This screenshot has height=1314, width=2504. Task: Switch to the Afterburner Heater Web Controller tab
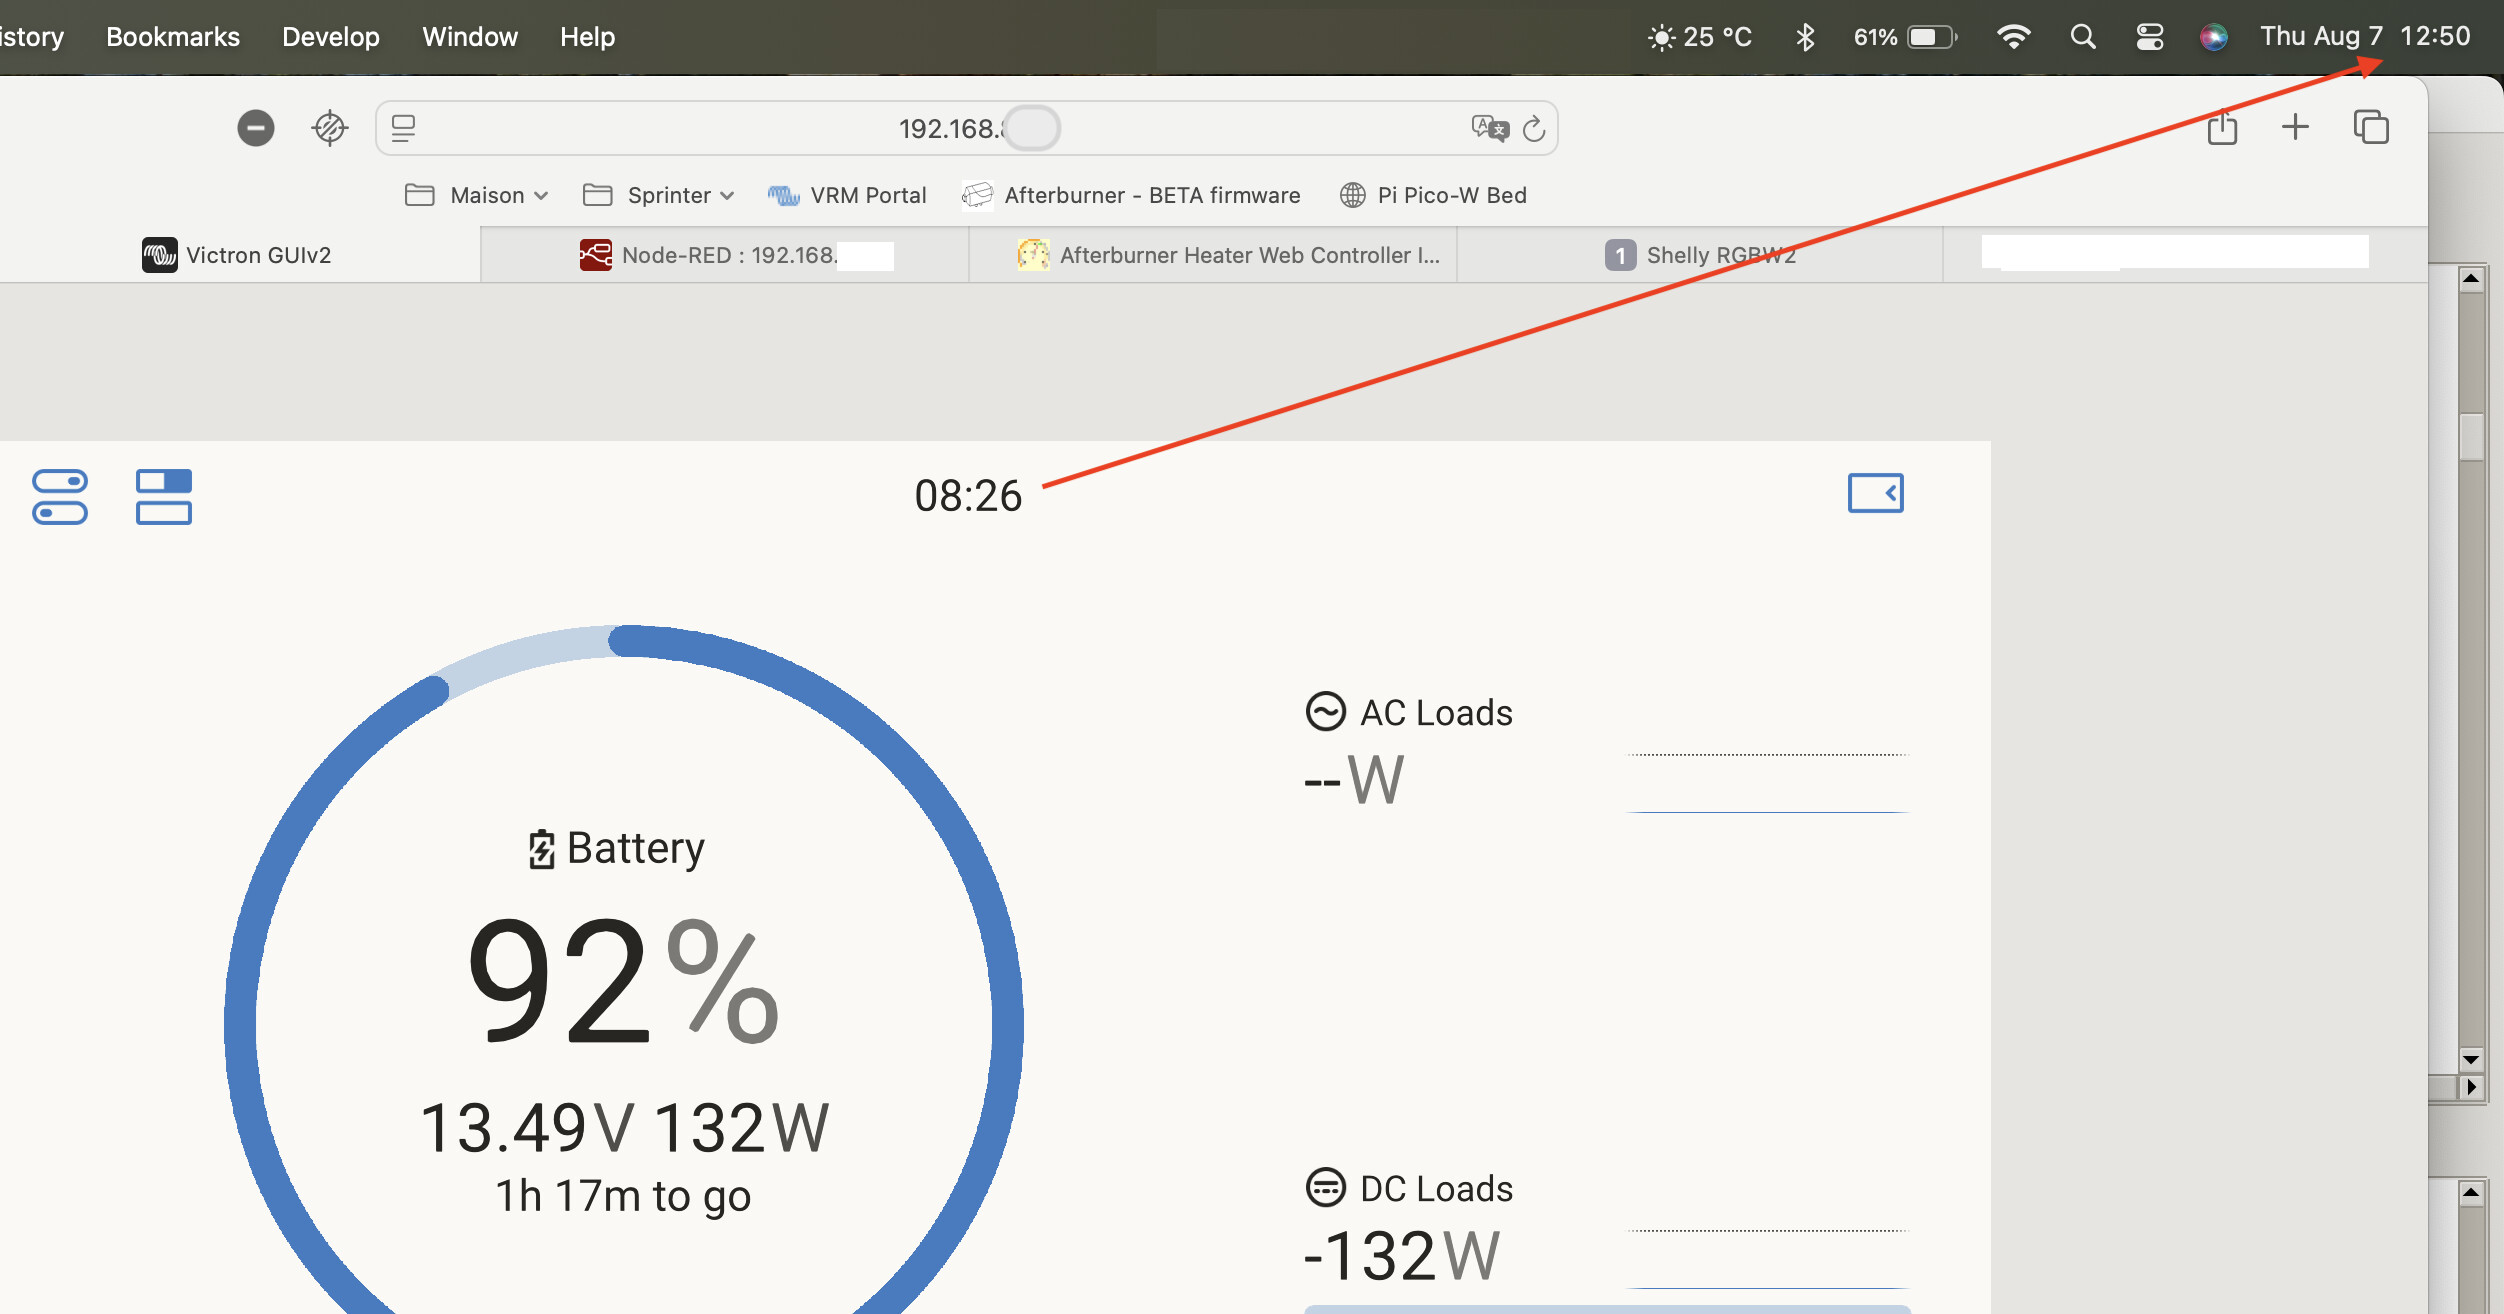tap(1213, 255)
